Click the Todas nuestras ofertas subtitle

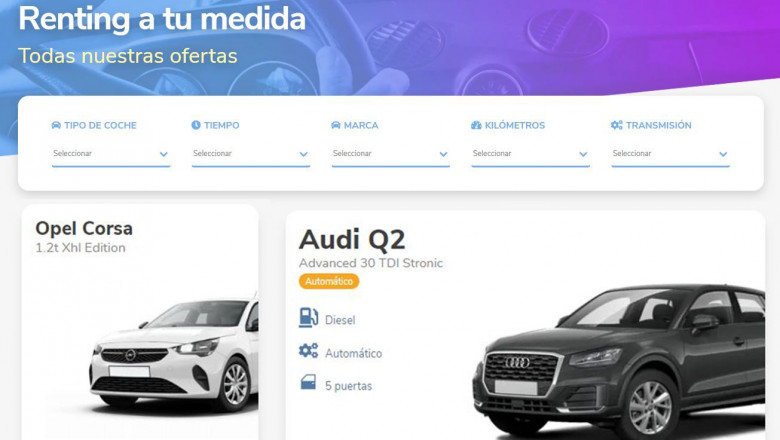(x=128, y=56)
